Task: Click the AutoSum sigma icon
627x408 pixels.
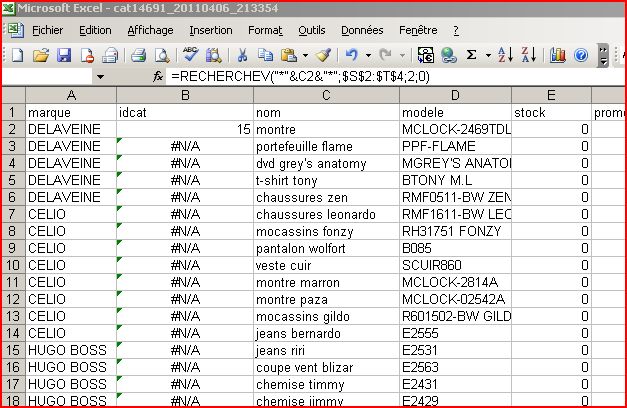Action: 472,55
